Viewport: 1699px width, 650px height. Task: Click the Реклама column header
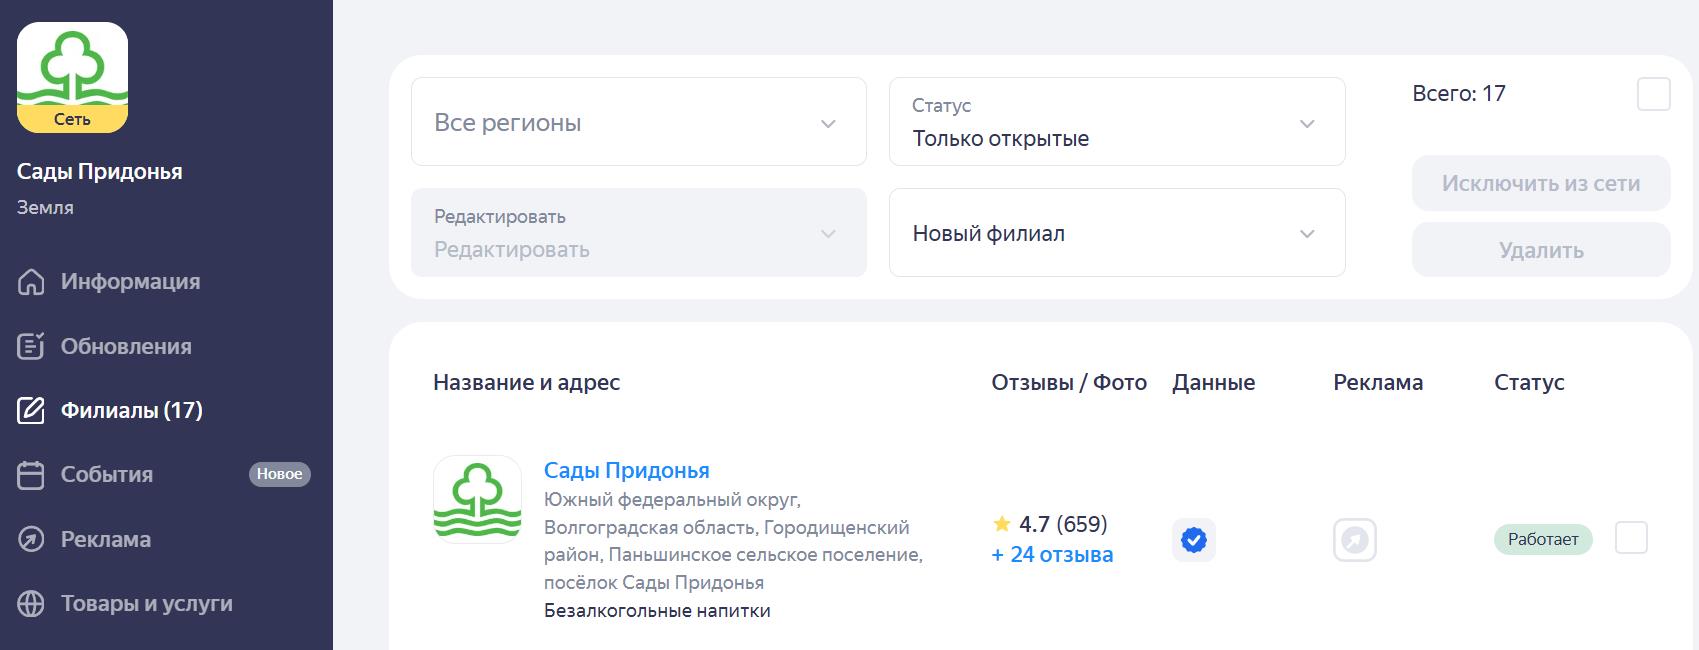[x=1378, y=382]
